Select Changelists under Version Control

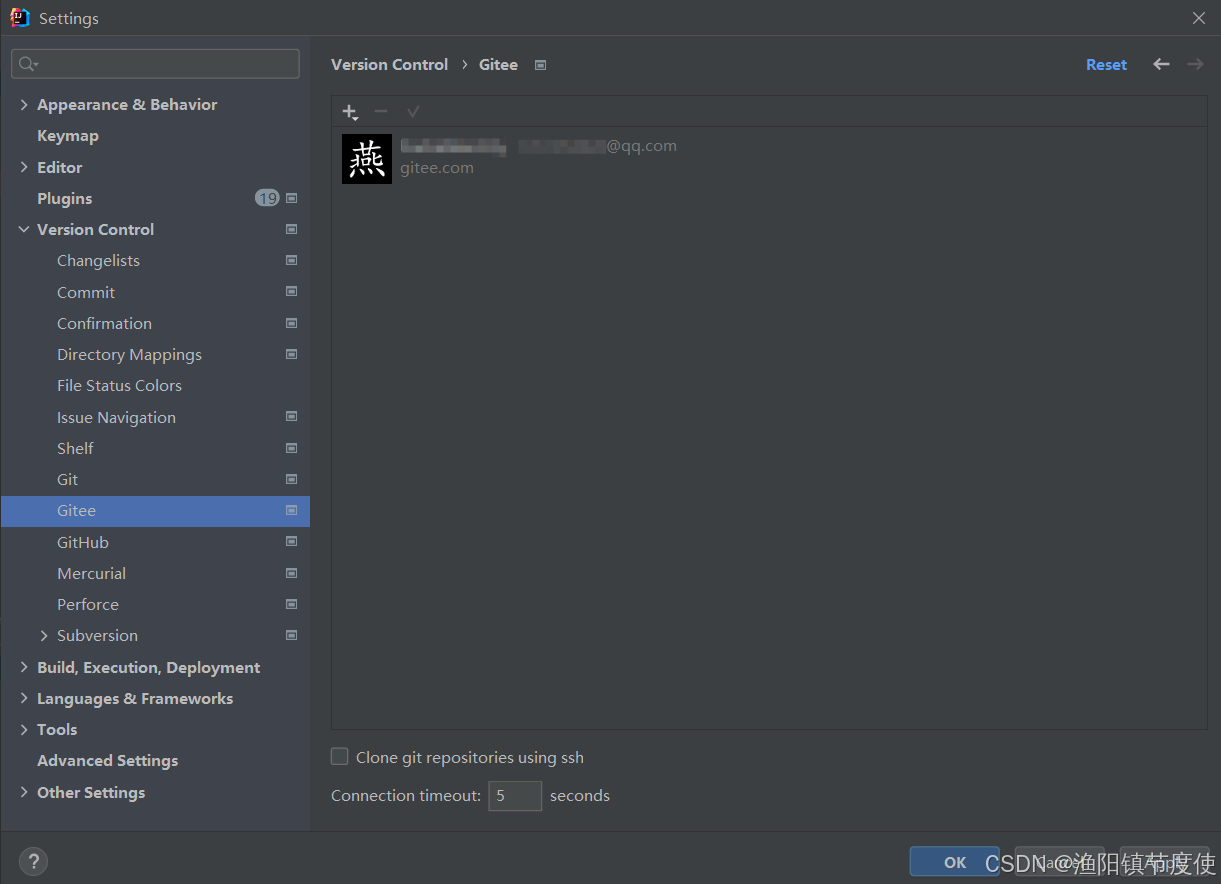click(98, 260)
